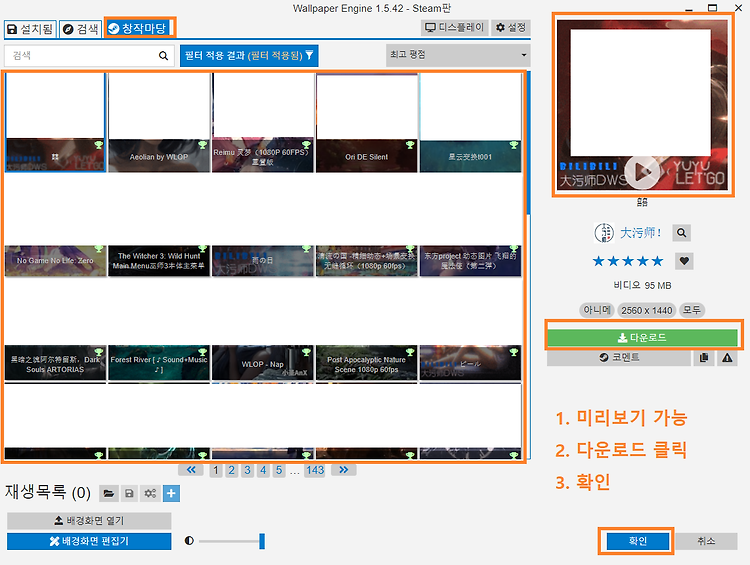Screen dimensions: 750x565
Task: Report wallpaper with warning triangle icon
Action: 727,357
